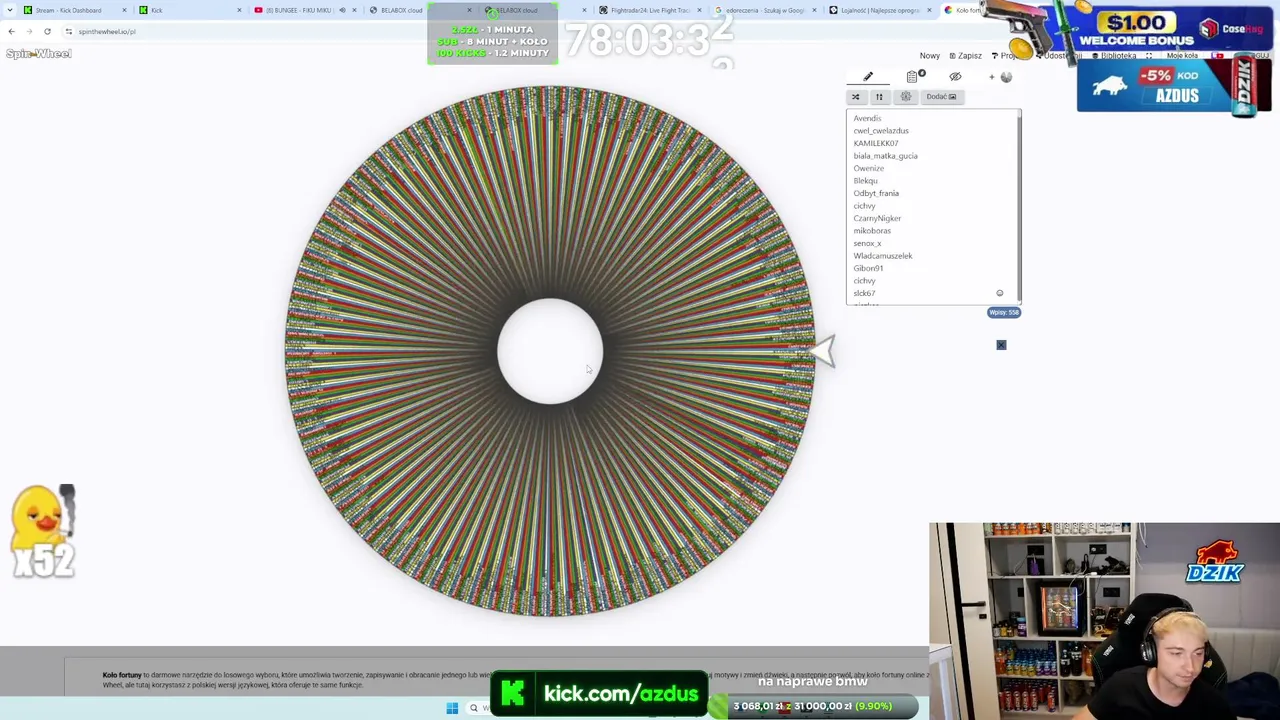
Task: Open the emoji picker smiley icon
Action: point(999,293)
